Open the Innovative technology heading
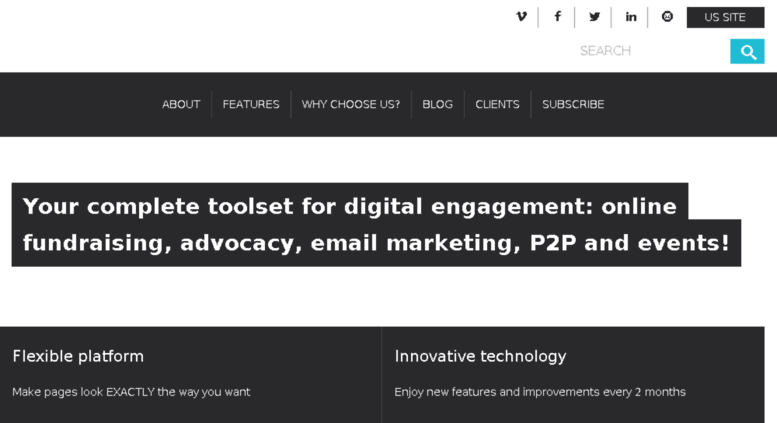The image size is (777, 423). pyautogui.click(x=480, y=356)
